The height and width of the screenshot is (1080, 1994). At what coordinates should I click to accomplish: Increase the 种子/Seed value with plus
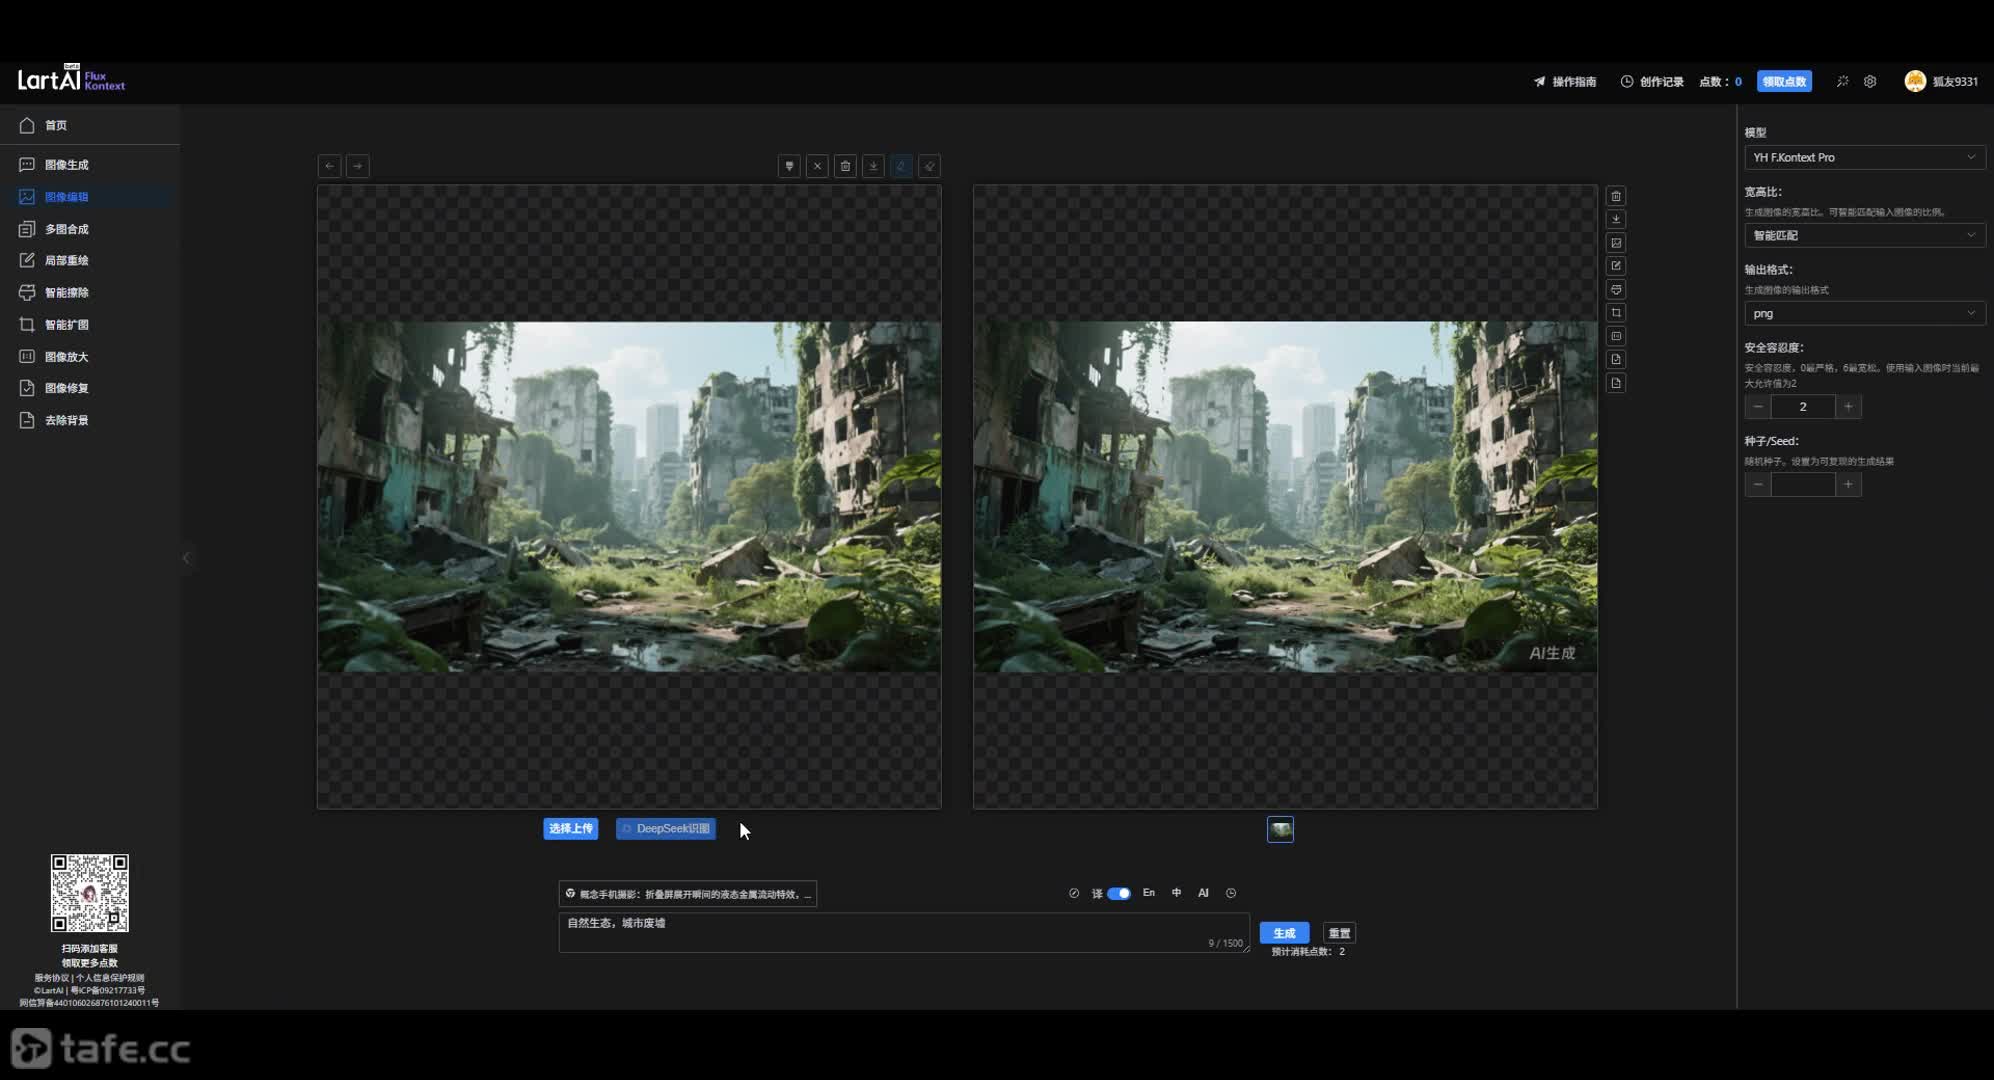1848,484
